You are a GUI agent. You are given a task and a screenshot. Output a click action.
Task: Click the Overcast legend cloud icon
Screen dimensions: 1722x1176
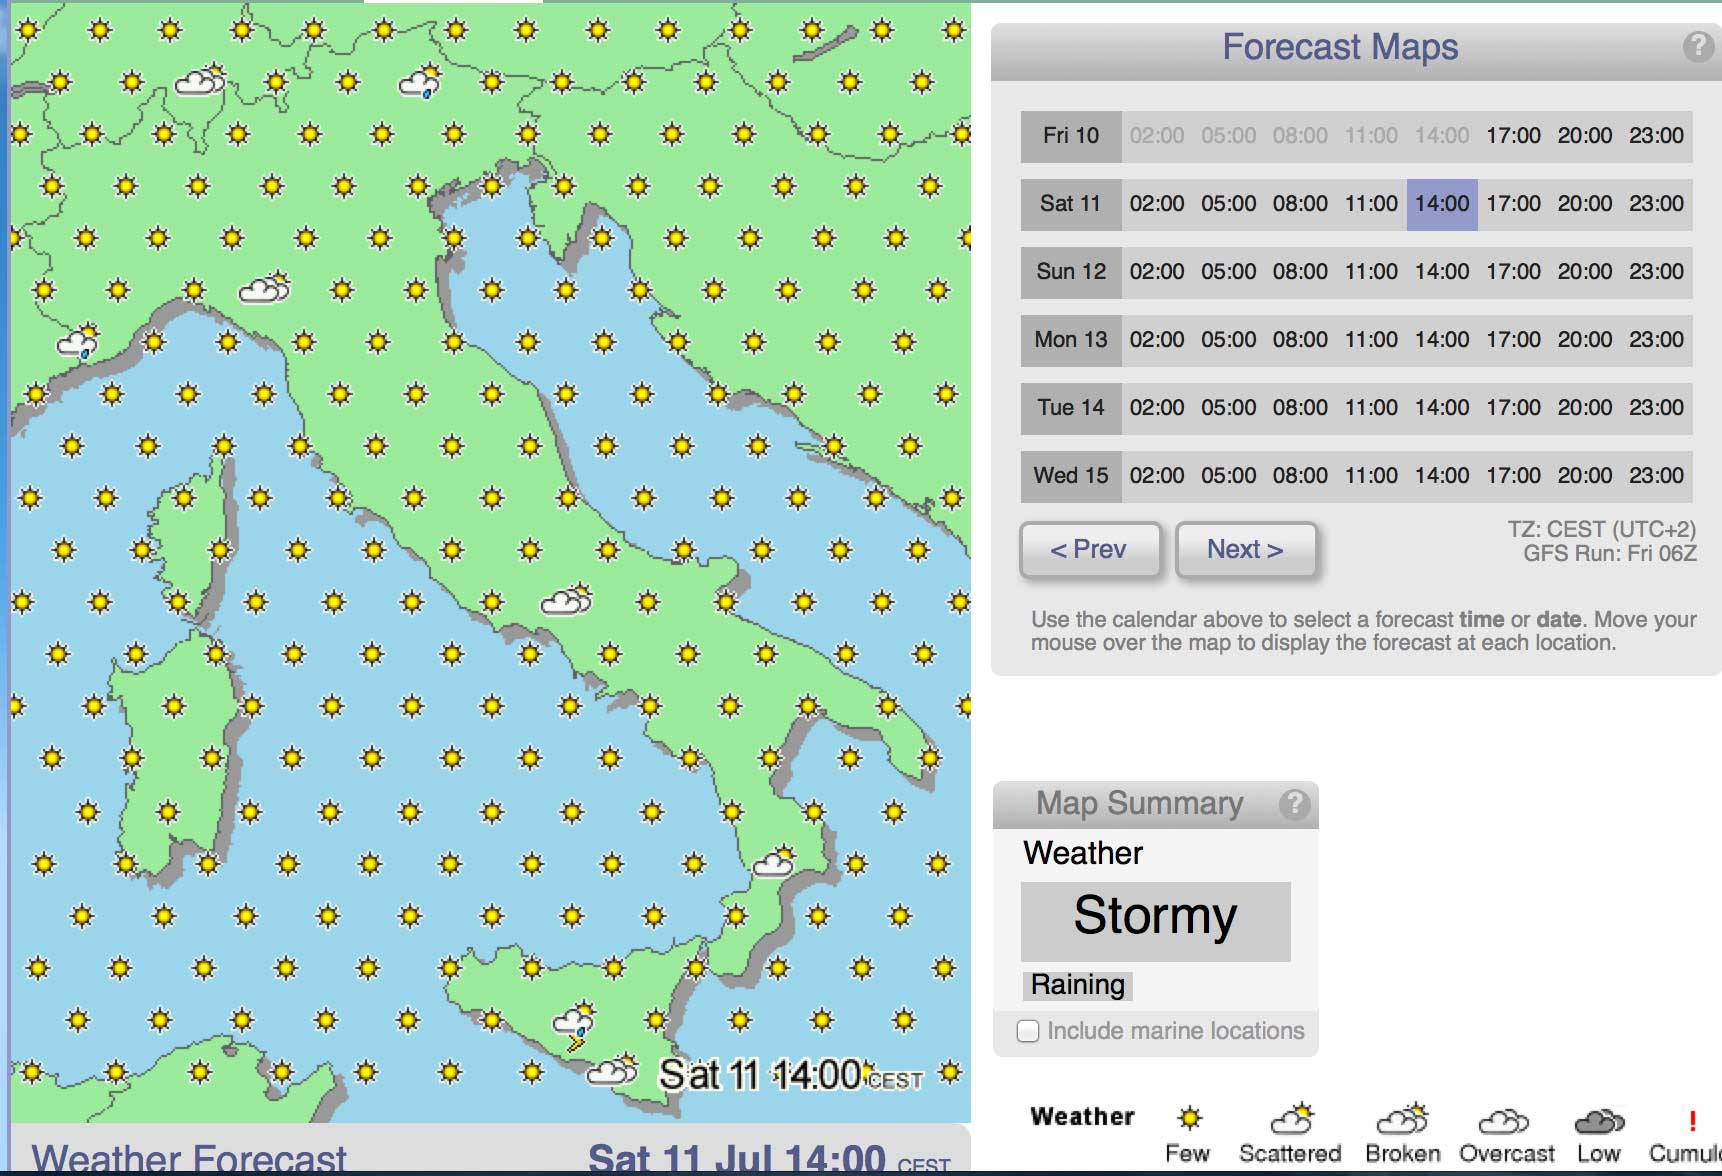tap(1504, 1121)
